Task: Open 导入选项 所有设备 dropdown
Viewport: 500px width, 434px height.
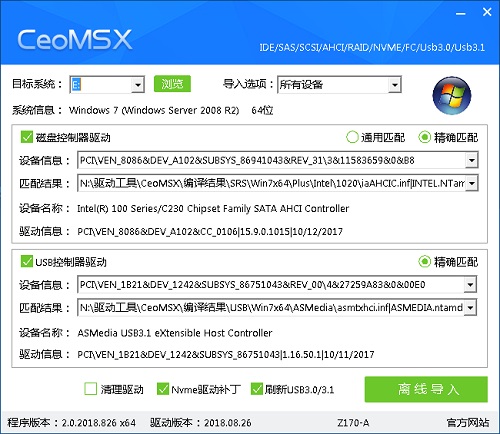Action: [394, 85]
